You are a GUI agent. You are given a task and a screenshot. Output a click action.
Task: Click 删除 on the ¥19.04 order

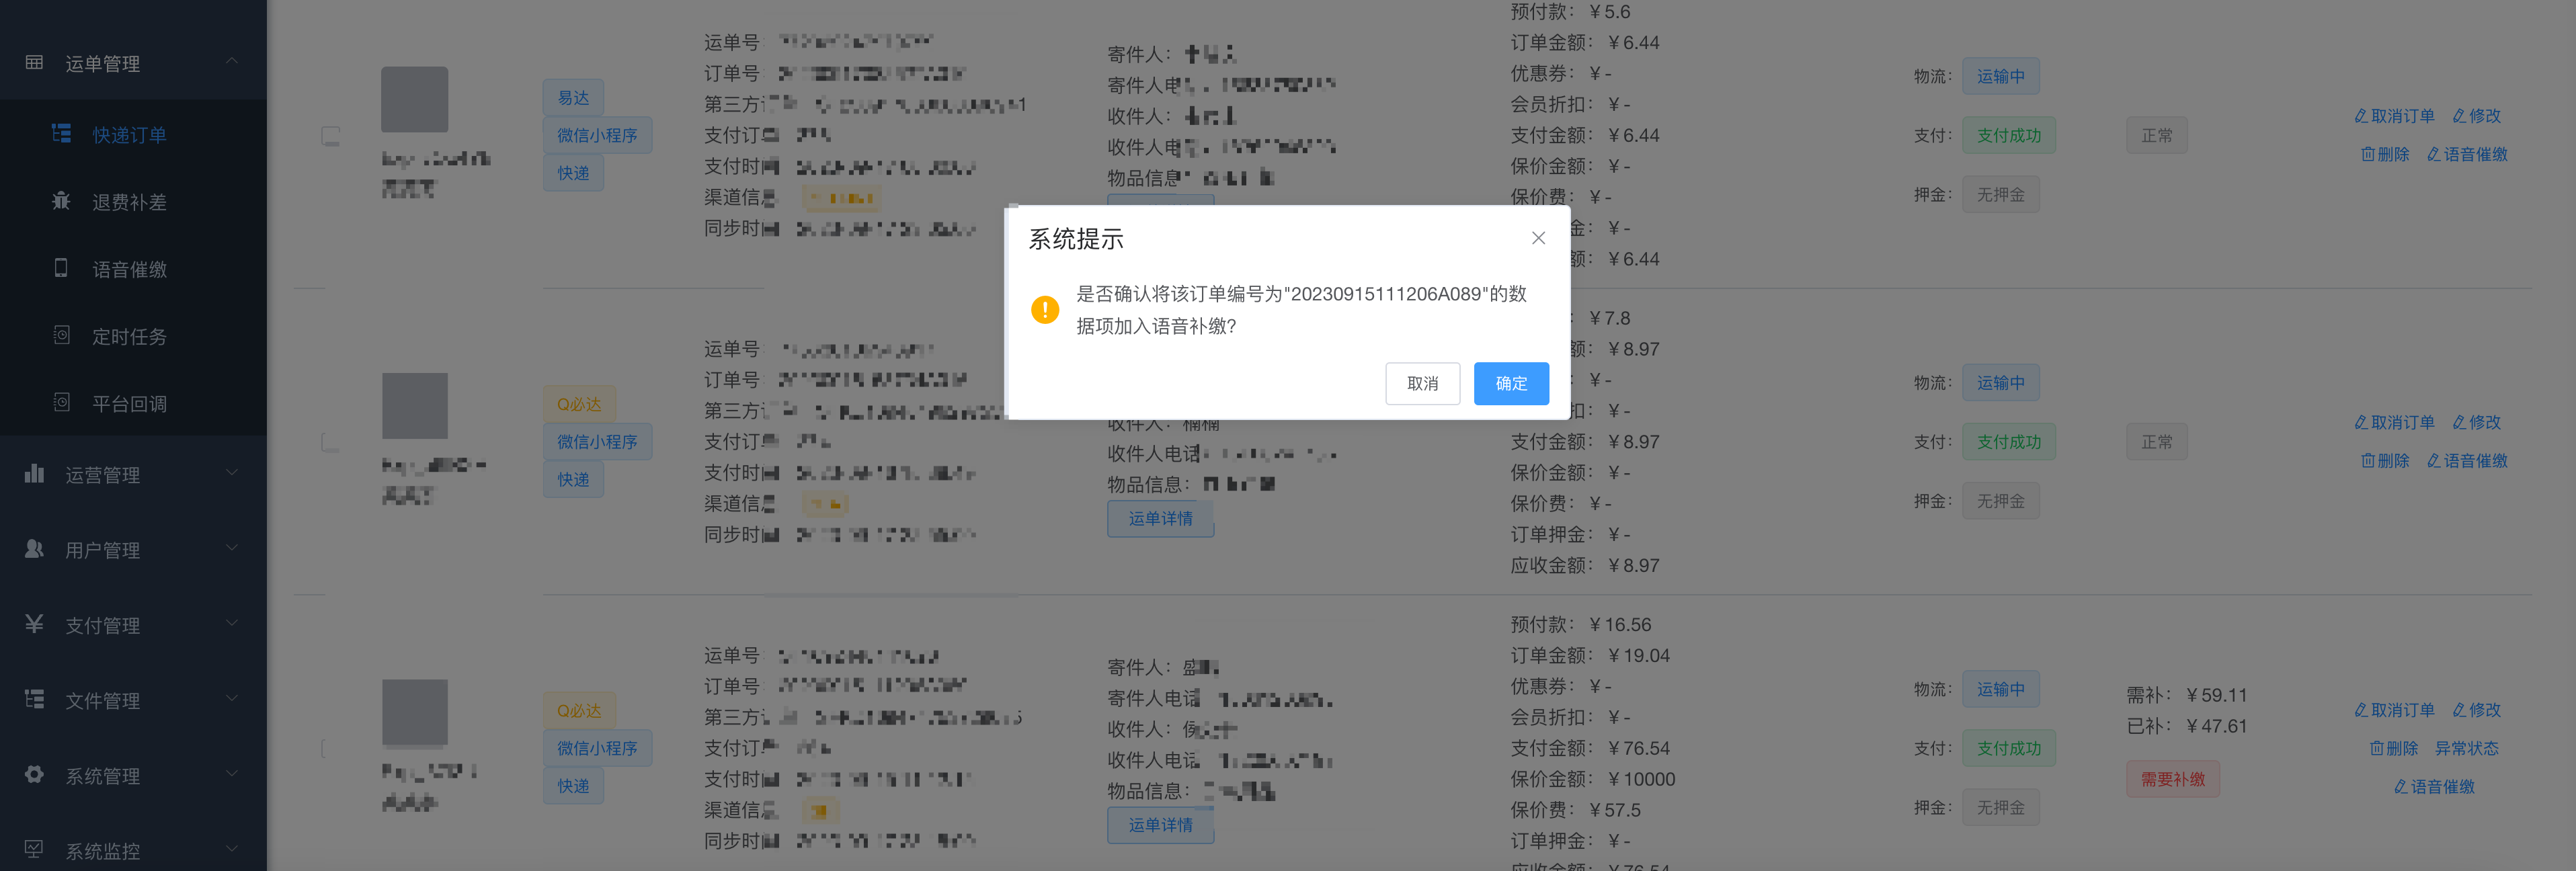(2393, 748)
